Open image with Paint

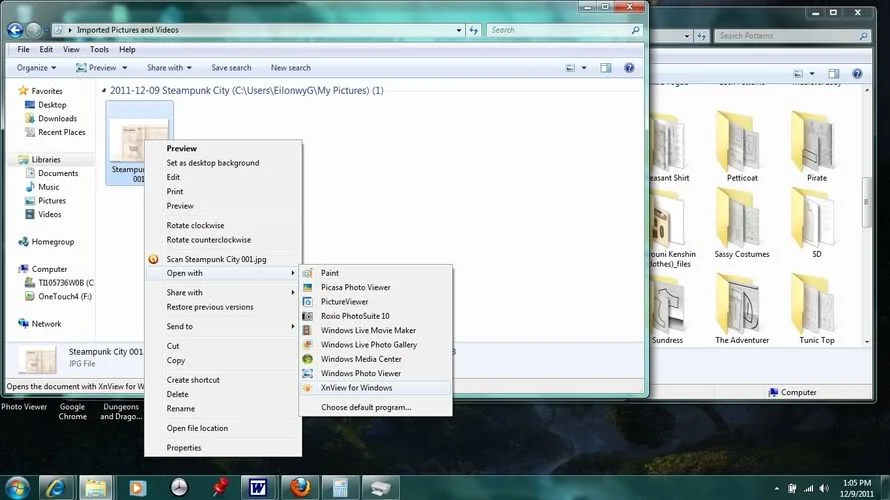point(376,273)
